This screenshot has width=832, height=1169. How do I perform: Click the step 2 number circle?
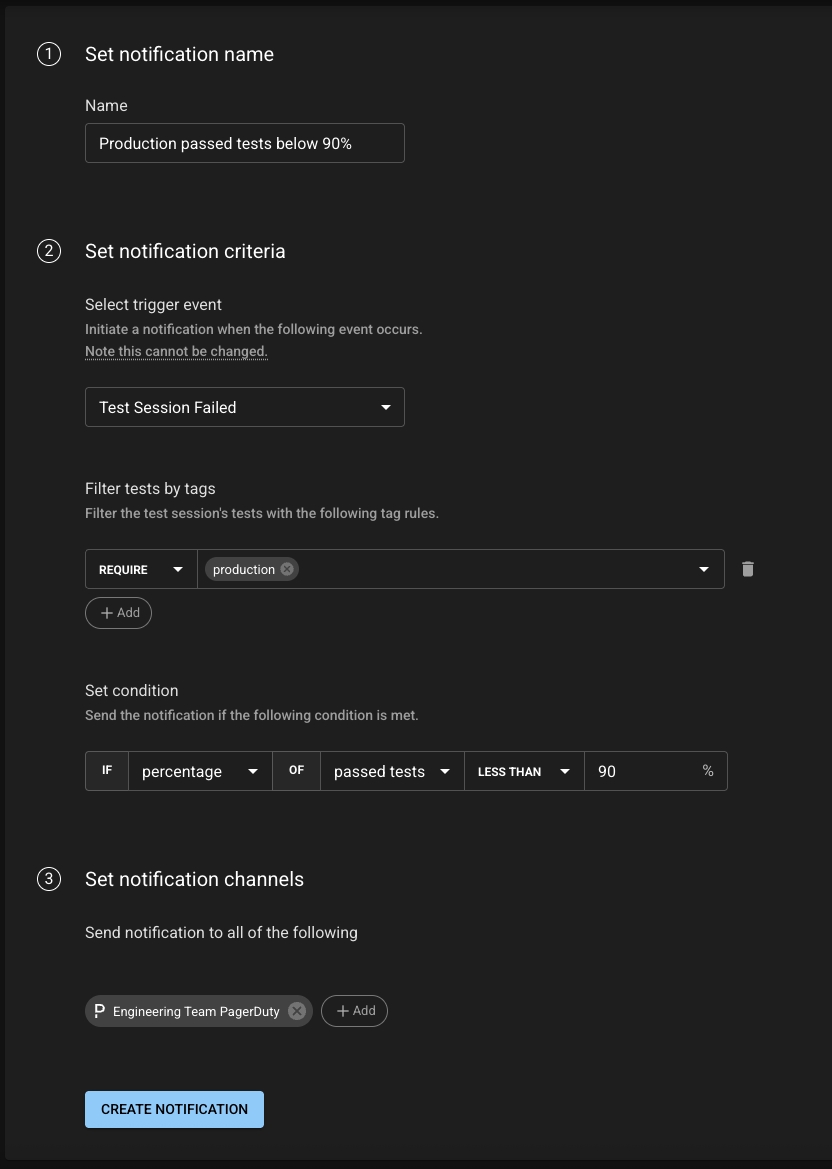pyautogui.click(x=49, y=251)
